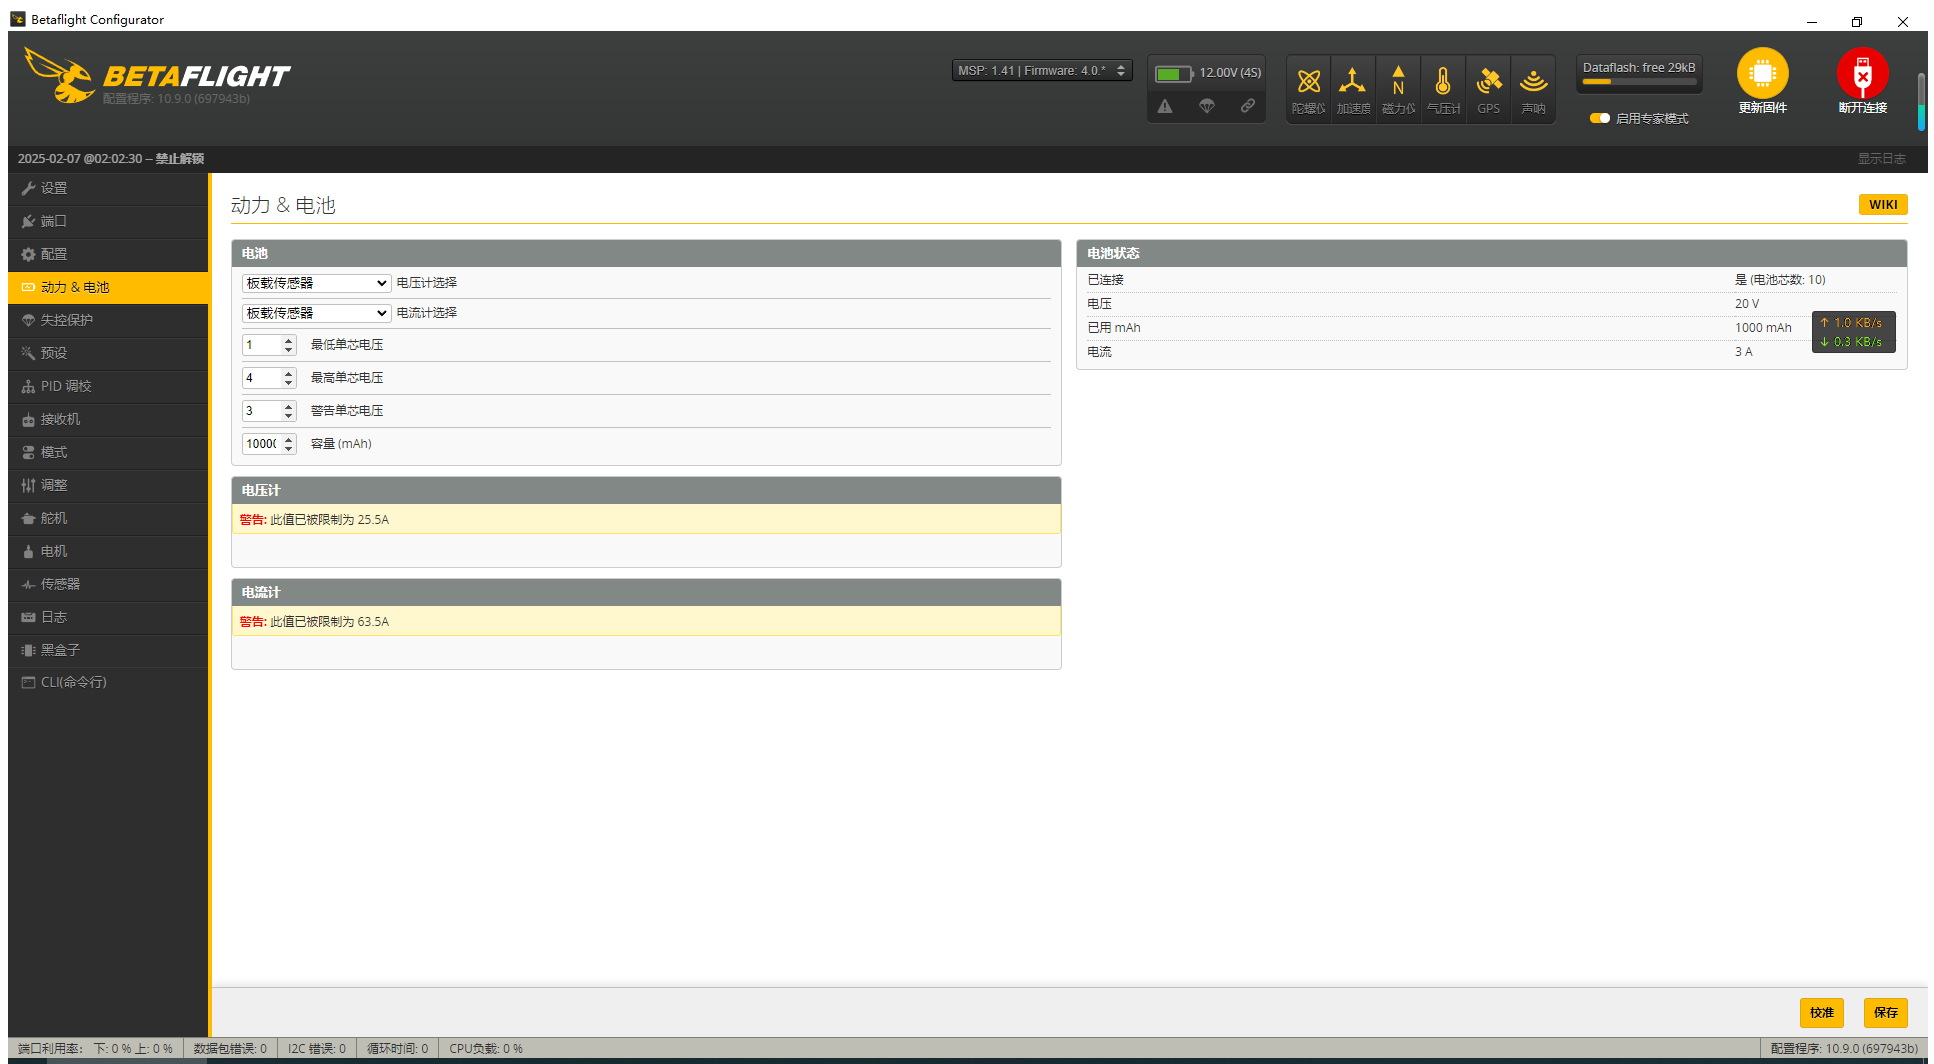
Task: Open the CLI(命令行) tab
Action: (108, 682)
